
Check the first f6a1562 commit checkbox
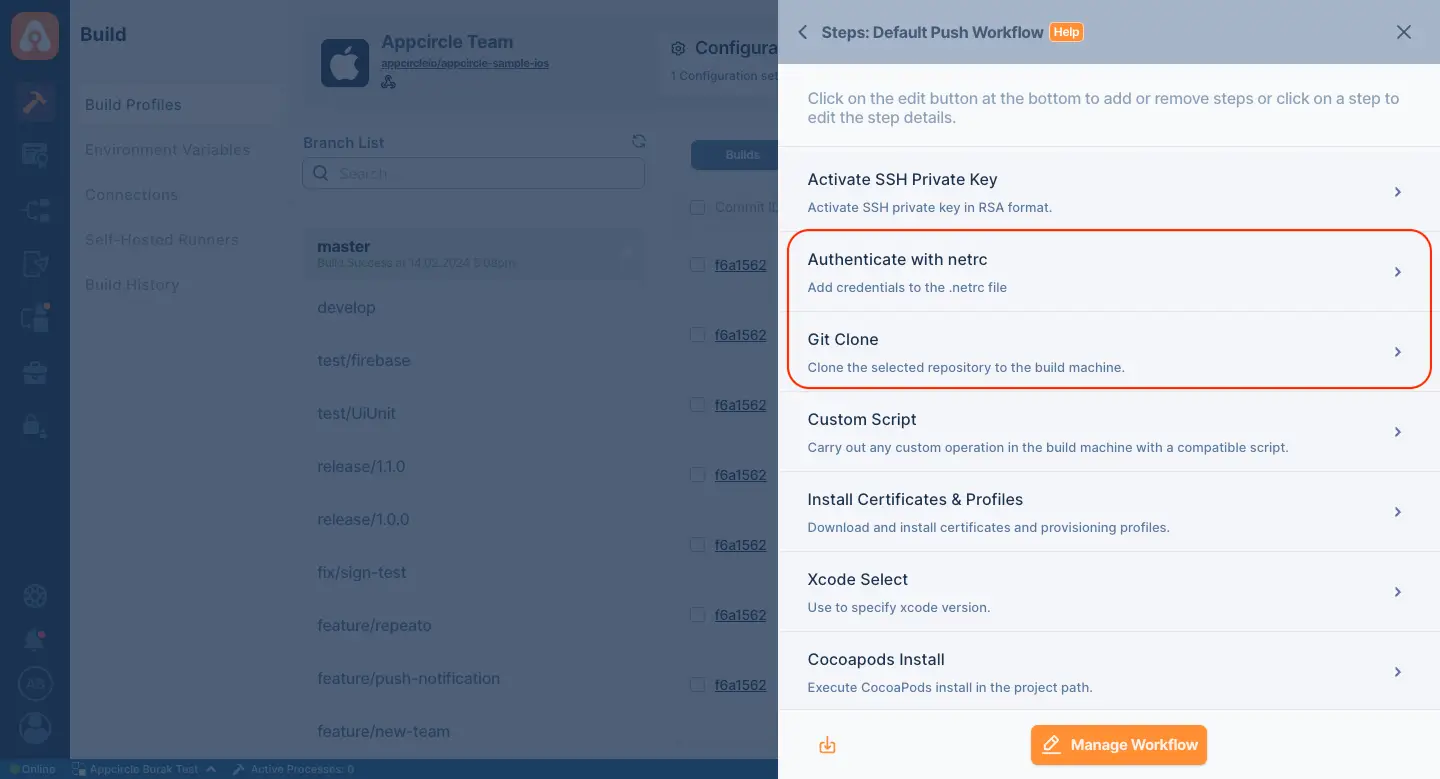pyautogui.click(x=697, y=265)
